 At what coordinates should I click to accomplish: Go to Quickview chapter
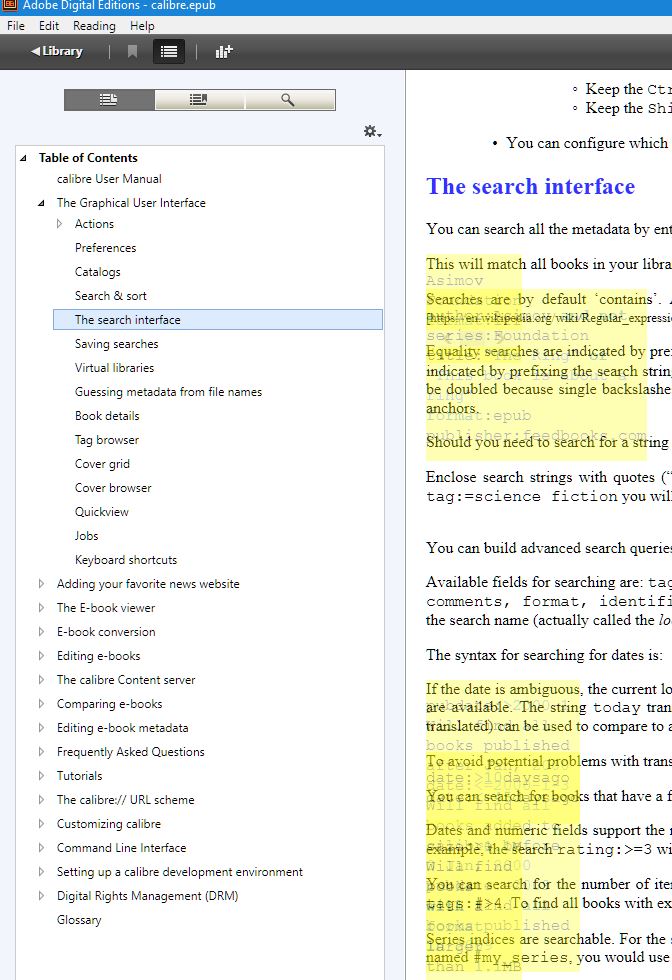click(x=101, y=512)
